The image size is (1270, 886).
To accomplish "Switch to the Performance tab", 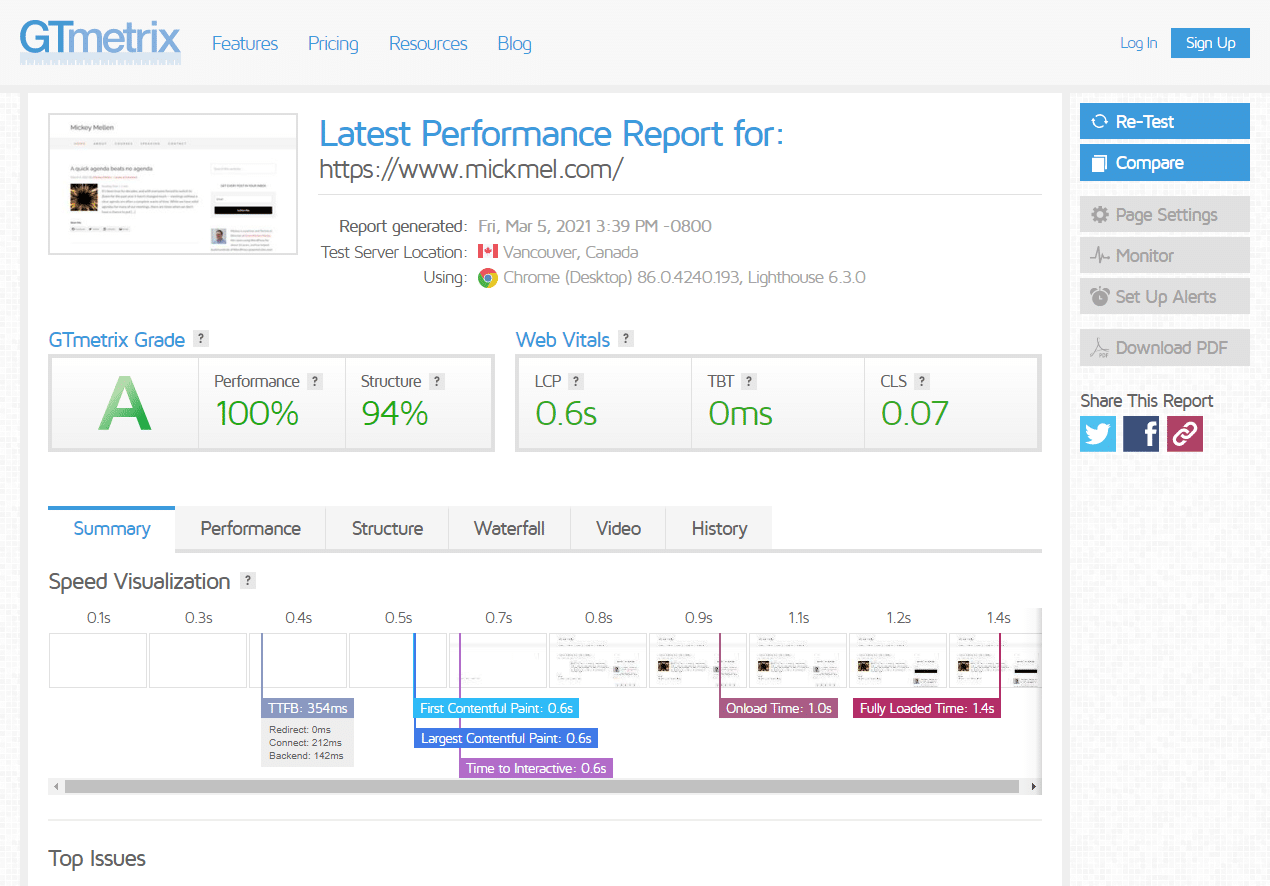I will coord(251,528).
